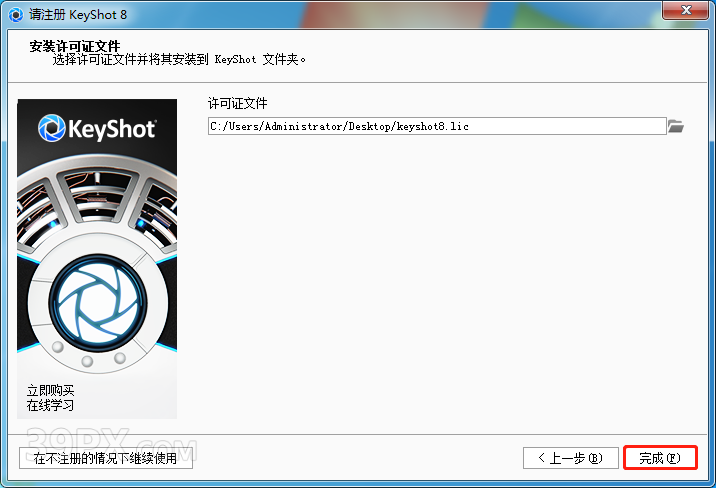Screen dimensions: 716x488
Task: Click the KeyShot icon in the title bar
Action: pyautogui.click(x=15, y=13)
